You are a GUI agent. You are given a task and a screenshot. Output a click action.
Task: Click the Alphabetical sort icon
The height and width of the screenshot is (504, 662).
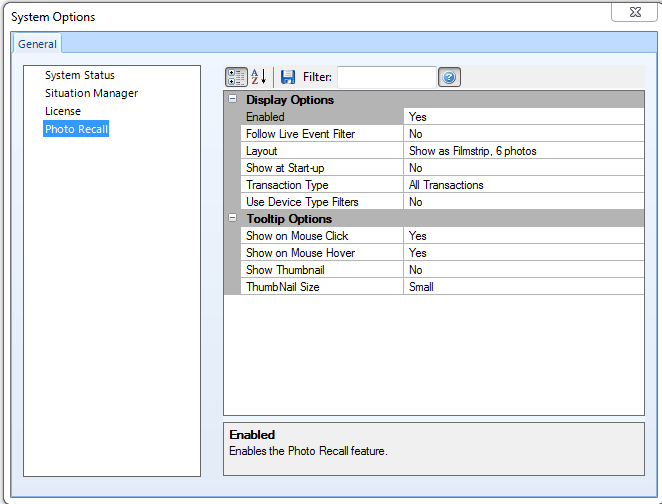click(x=258, y=77)
